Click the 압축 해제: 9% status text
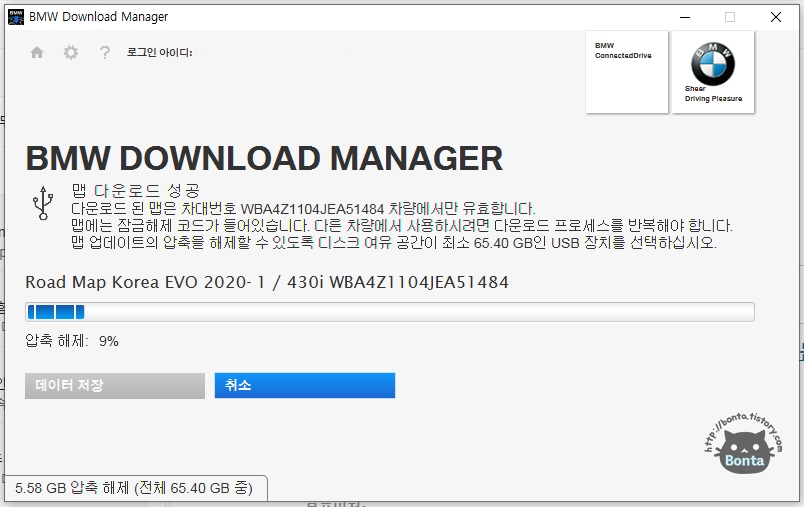 click(x=72, y=341)
